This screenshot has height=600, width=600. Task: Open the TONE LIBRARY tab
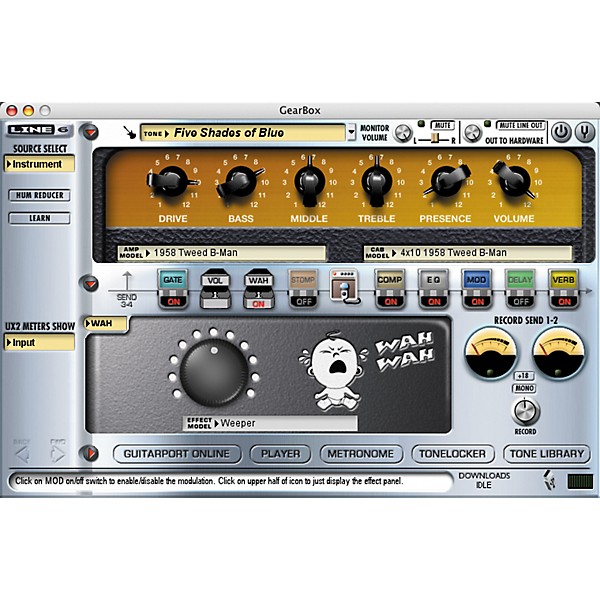547,454
